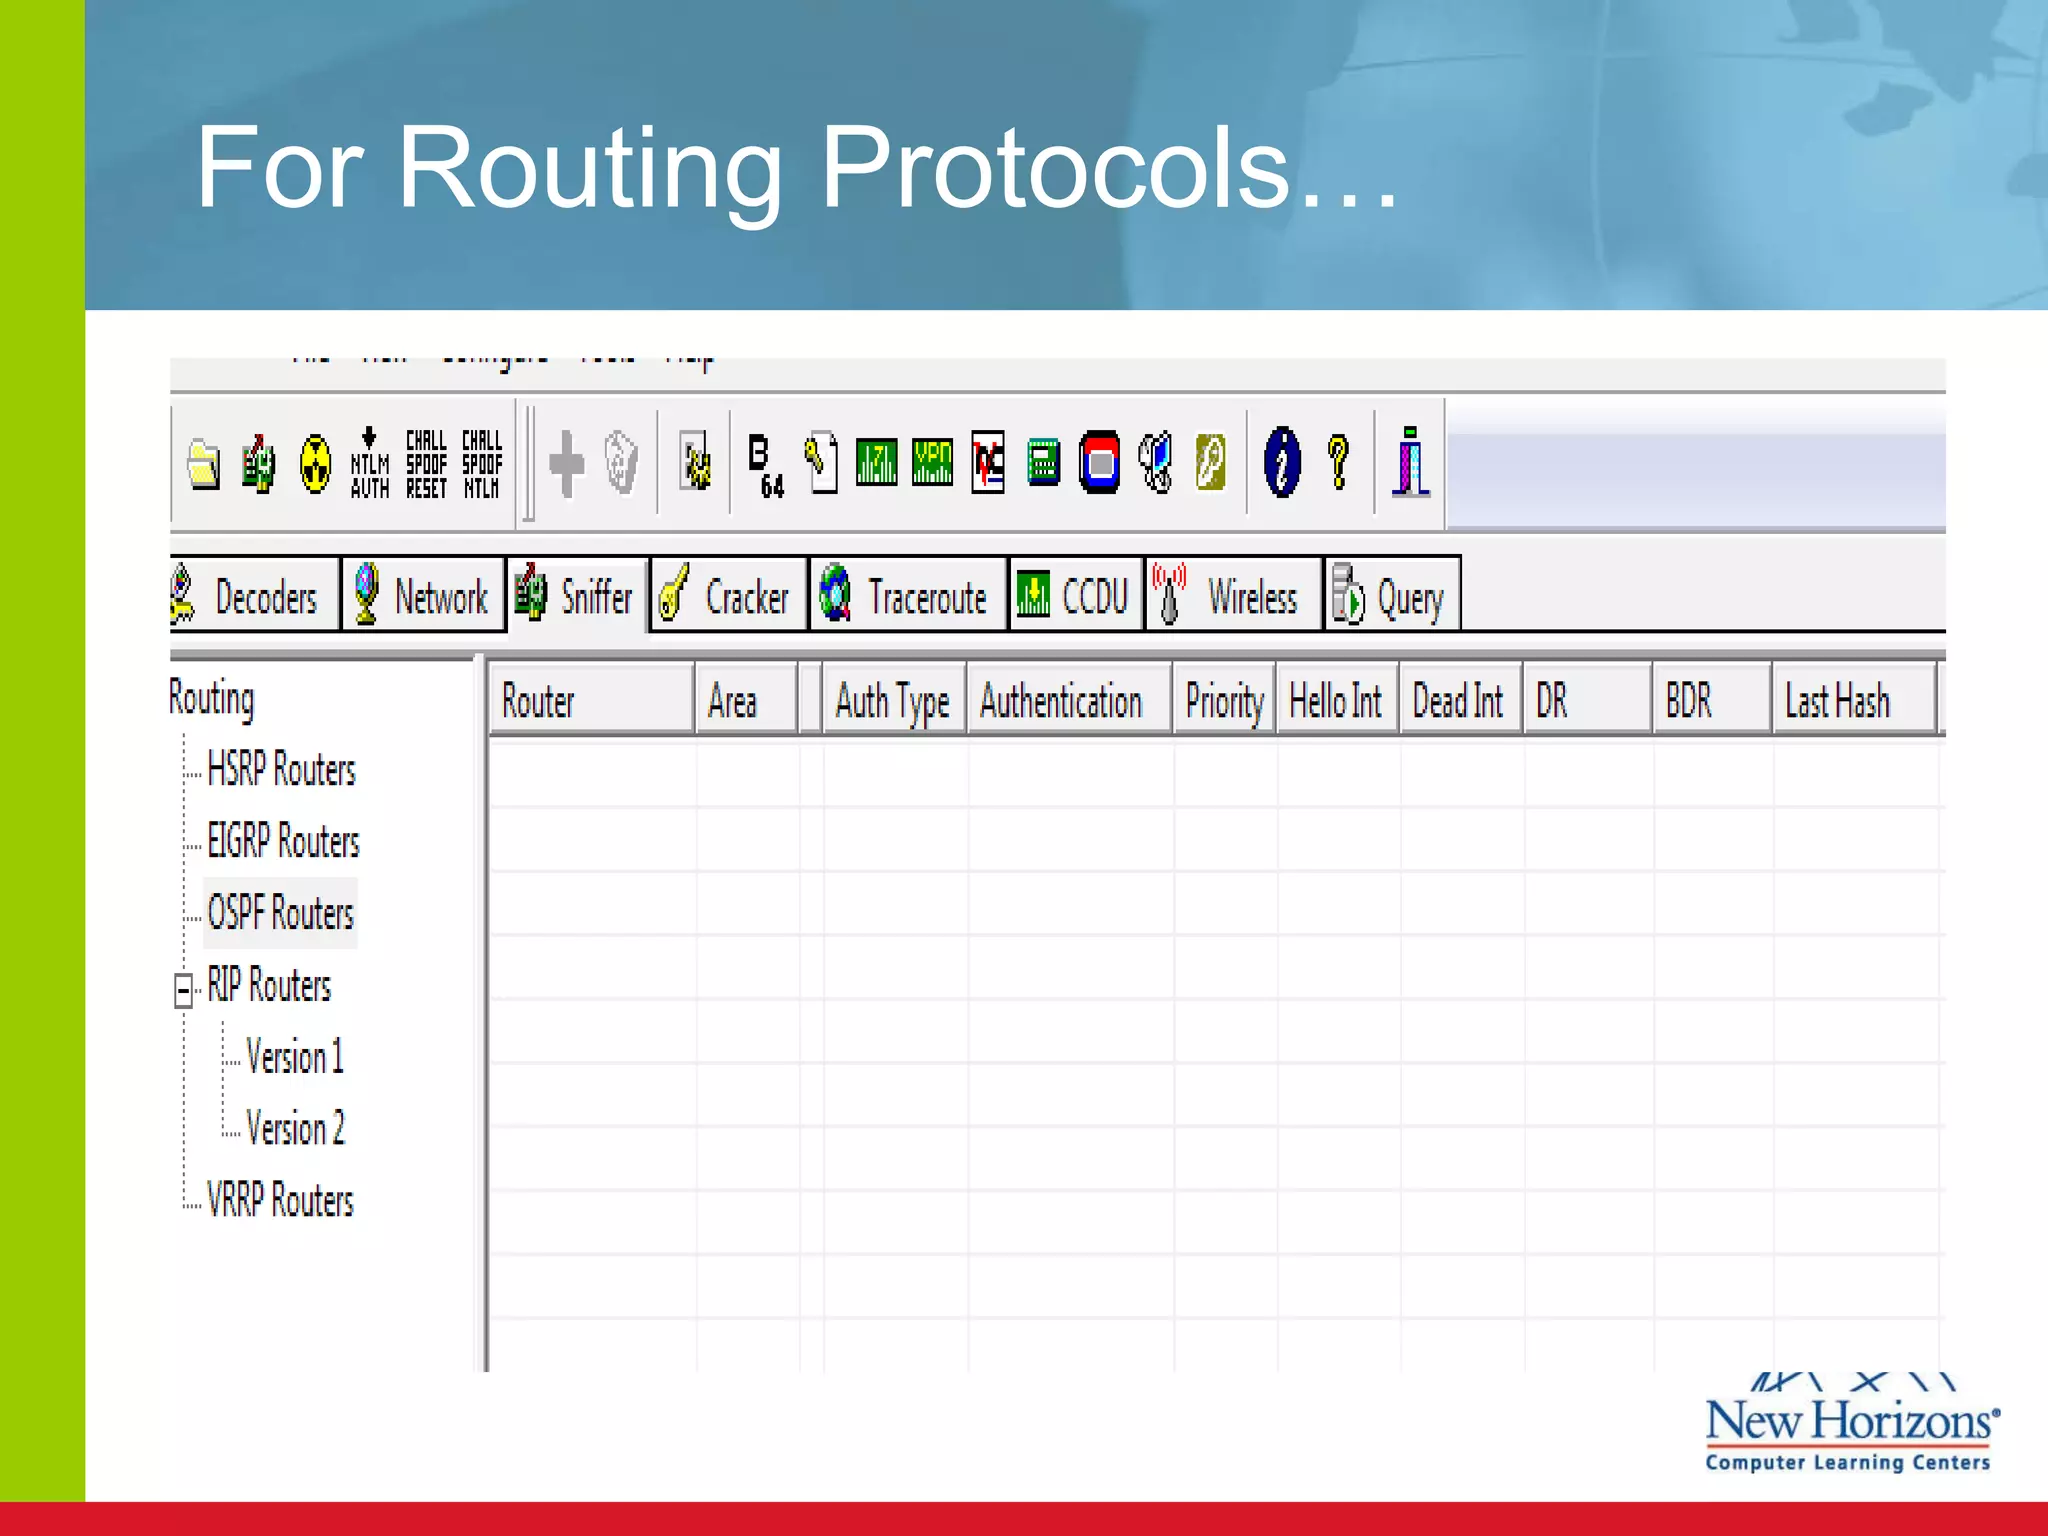Screen dimensions: 2048x1536
Task: Select HSRP Routers in routing tree
Action: (281, 770)
